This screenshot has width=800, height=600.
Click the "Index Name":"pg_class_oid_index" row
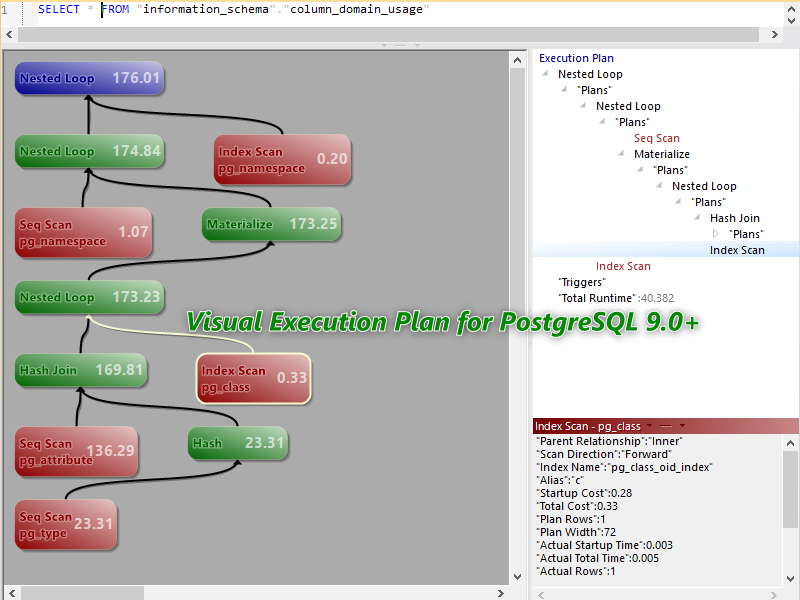(624, 467)
